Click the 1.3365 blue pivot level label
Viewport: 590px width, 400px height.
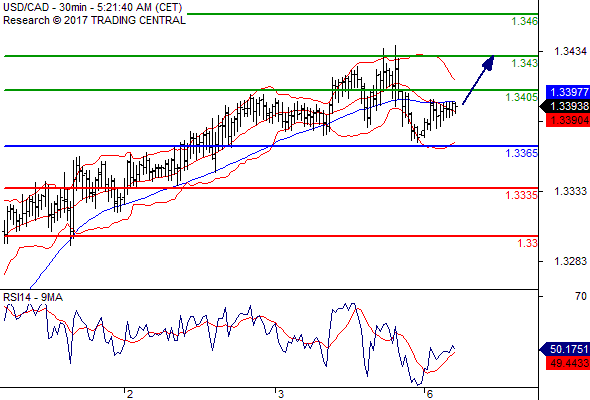click(521, 153)
